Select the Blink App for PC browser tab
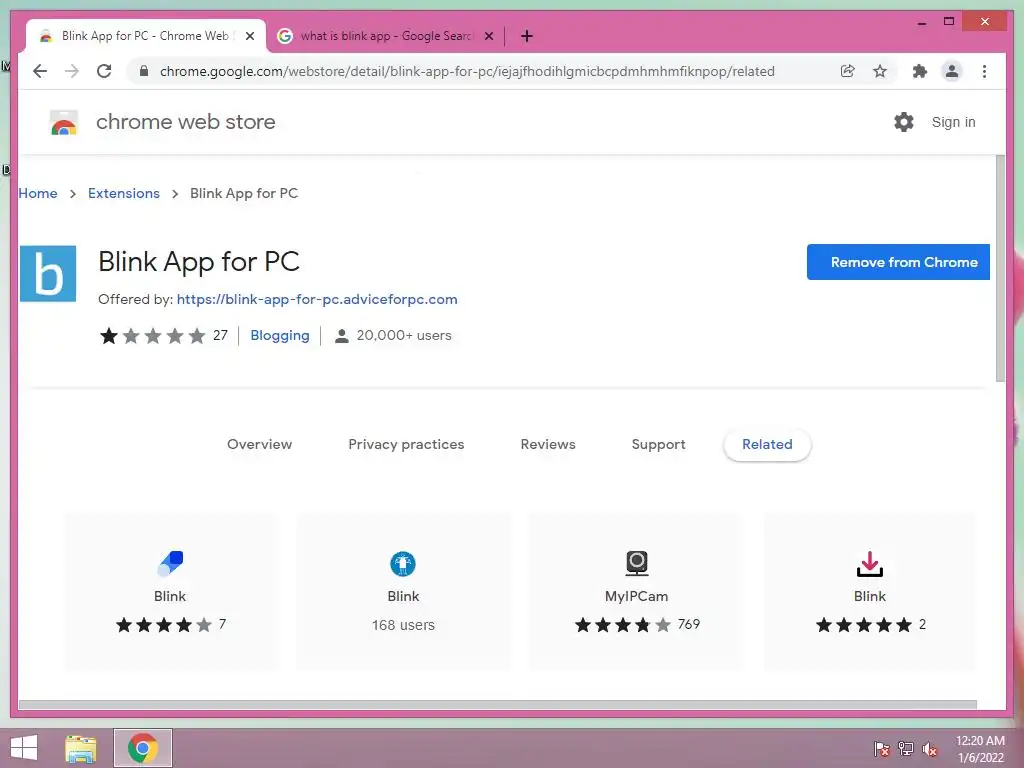 [x=145, y=36]
